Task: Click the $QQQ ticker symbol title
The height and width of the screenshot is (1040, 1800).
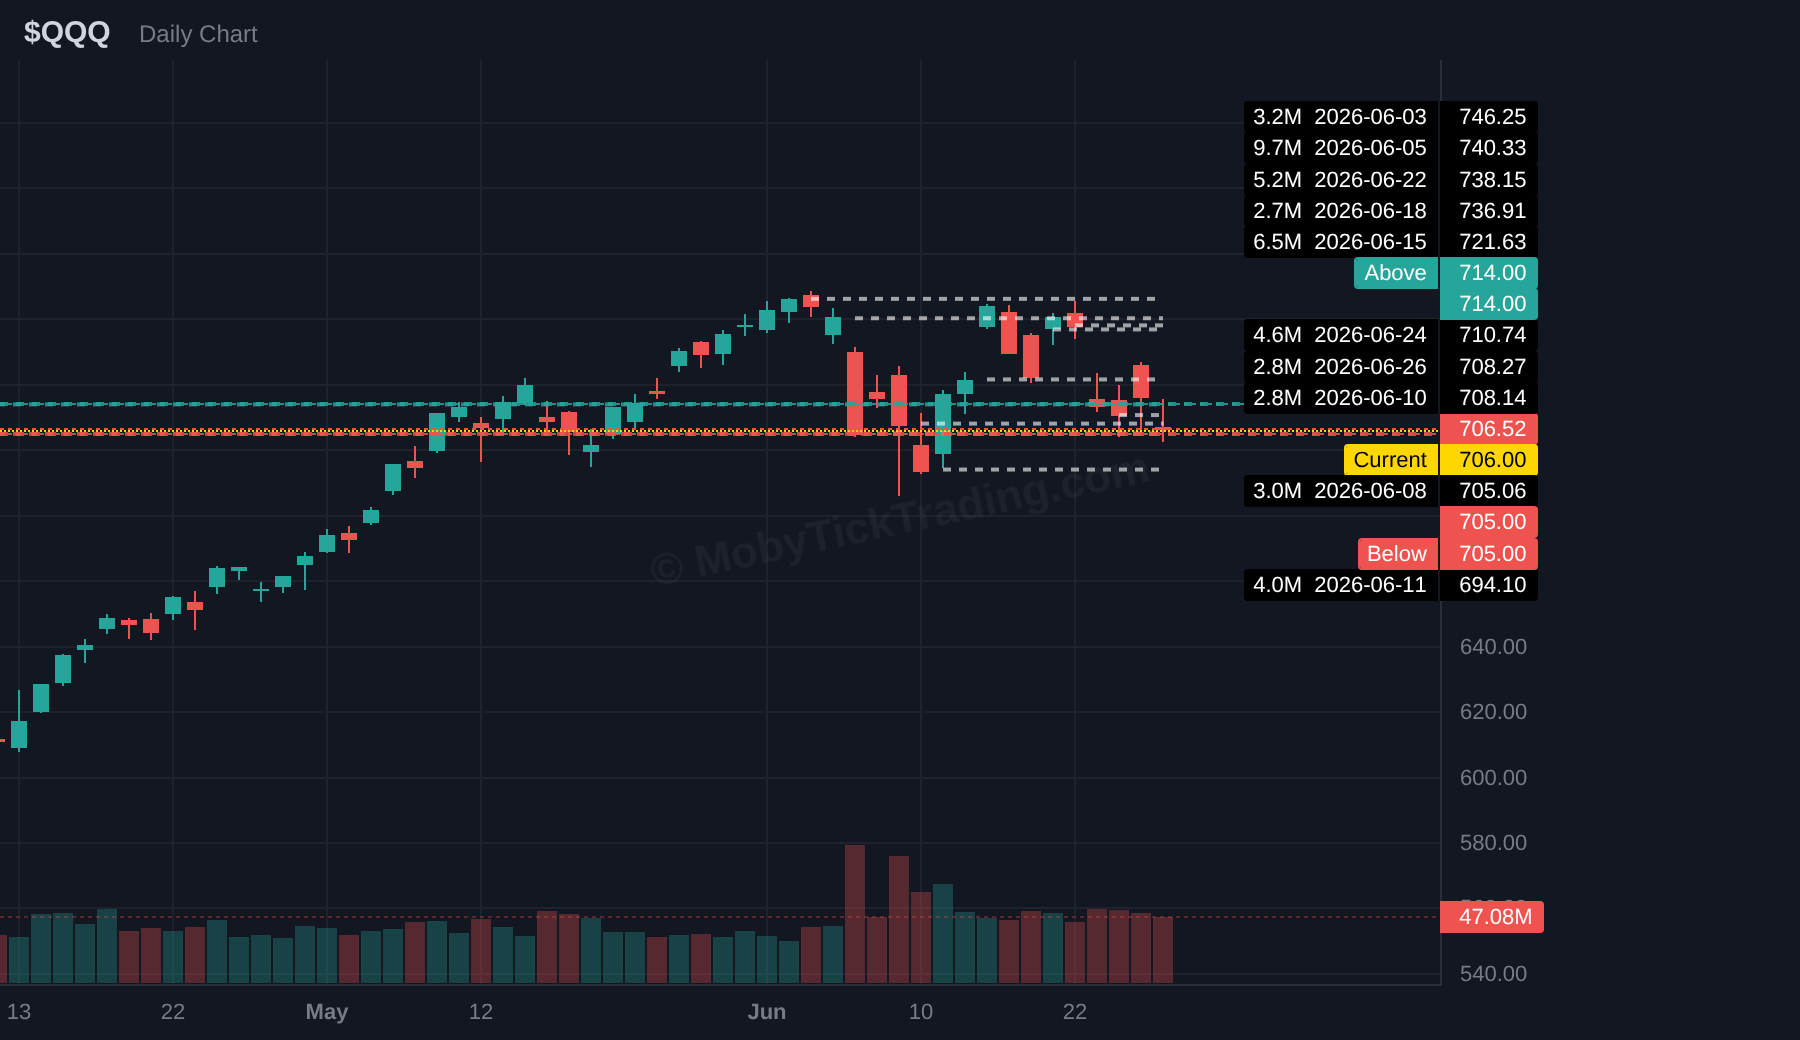Action: (67, 32)
